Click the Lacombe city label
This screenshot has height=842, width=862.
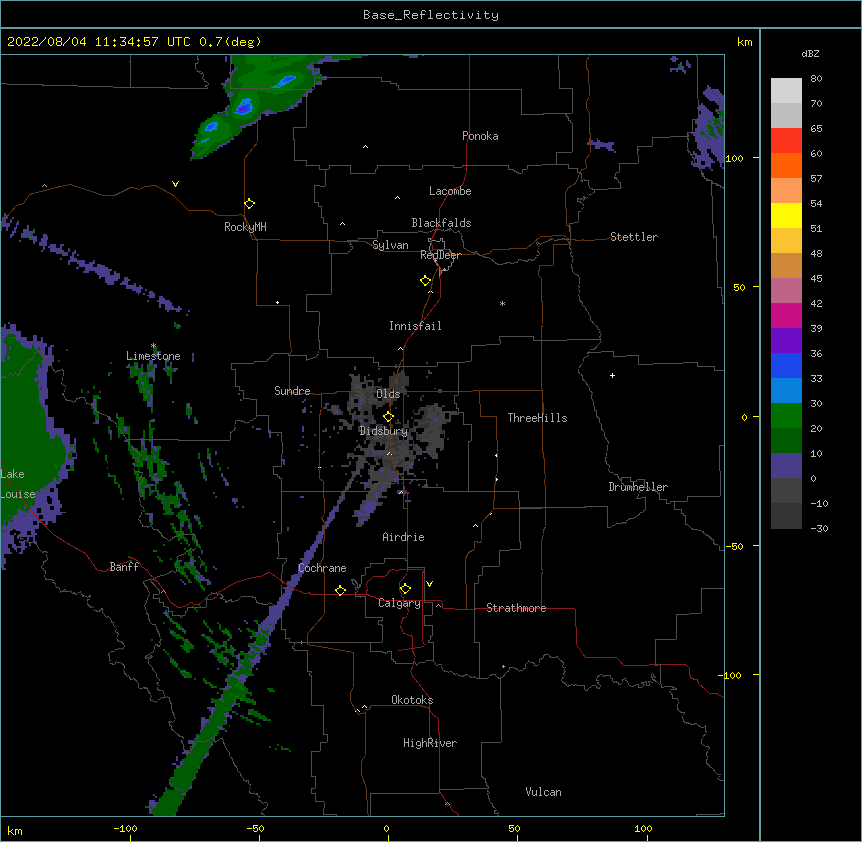pos(450,191)
